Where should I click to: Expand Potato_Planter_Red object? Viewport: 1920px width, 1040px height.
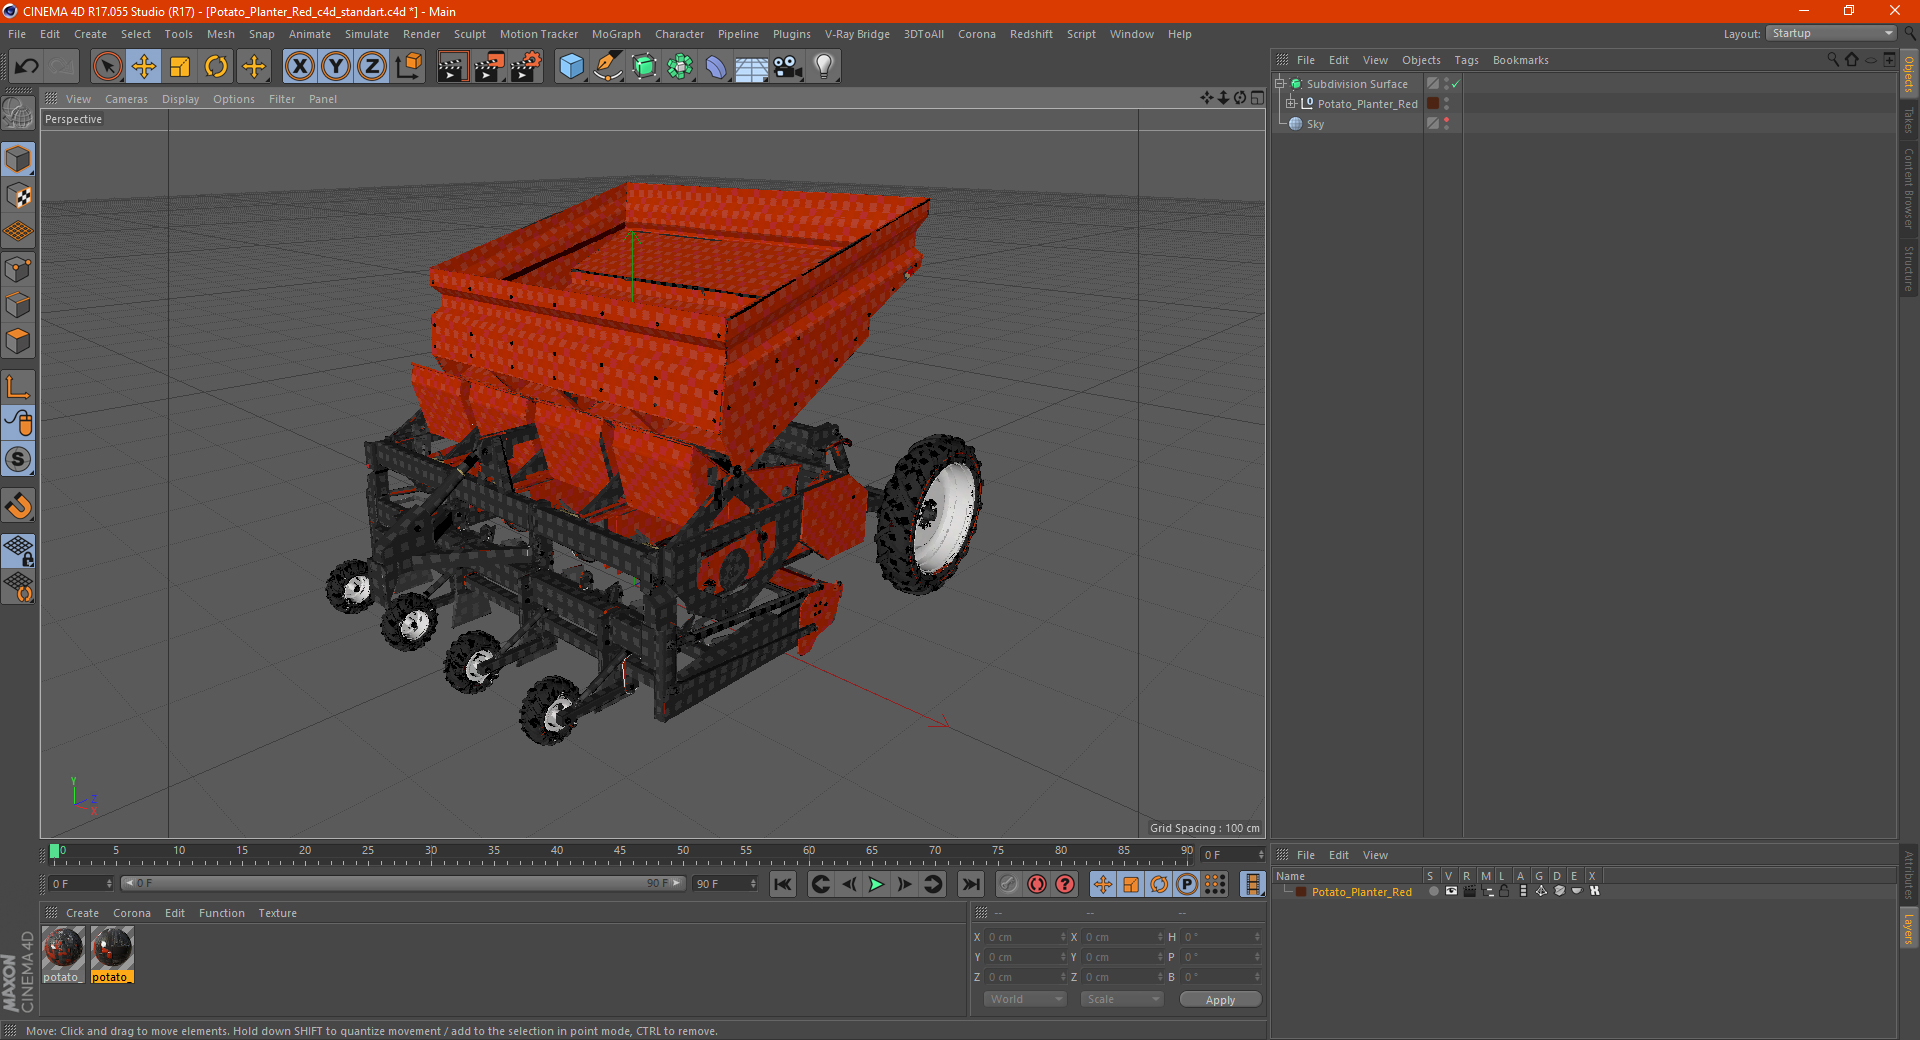click(1291, 104)
